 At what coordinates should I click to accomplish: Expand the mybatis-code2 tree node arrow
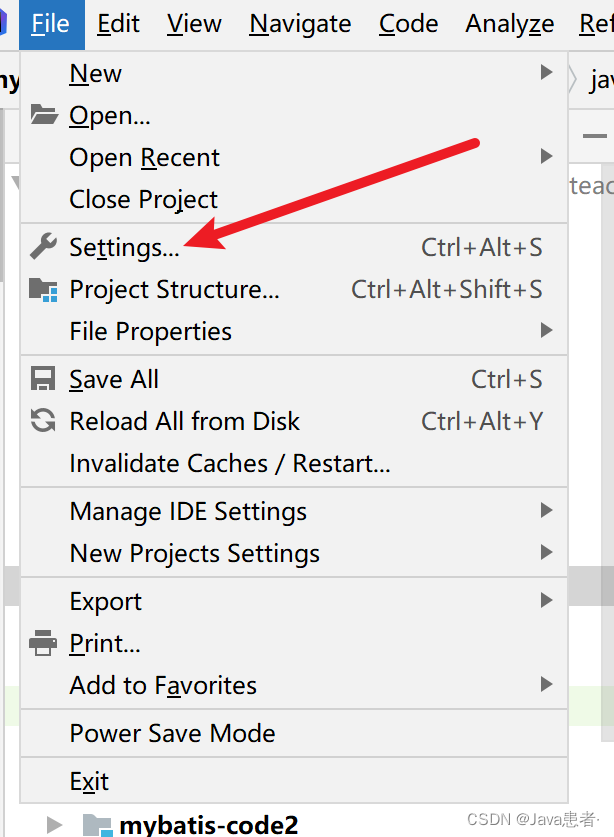click(x=54, y=825)
